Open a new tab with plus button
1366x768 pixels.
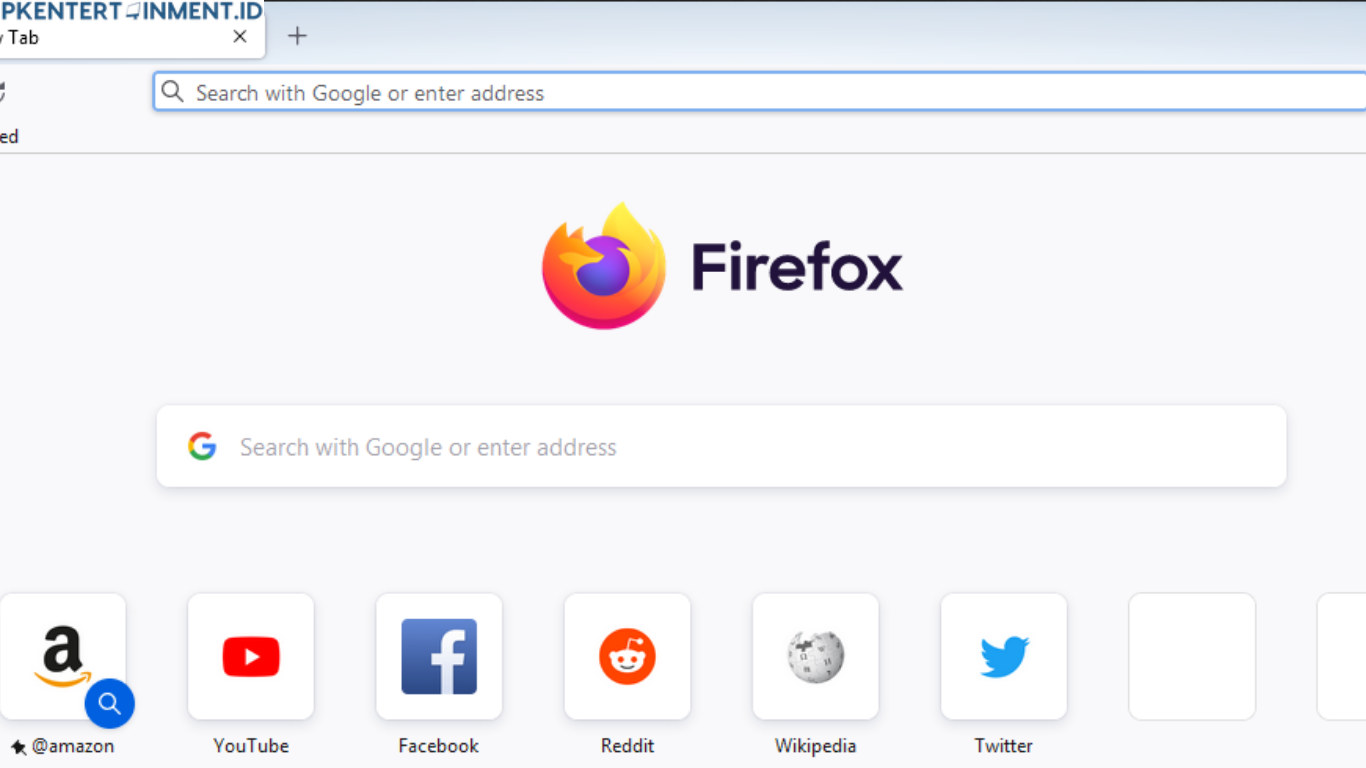tap(297, 36)
